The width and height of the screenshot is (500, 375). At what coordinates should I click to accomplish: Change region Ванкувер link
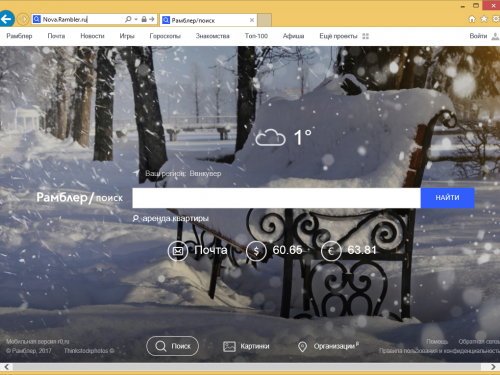click(205, 174)
